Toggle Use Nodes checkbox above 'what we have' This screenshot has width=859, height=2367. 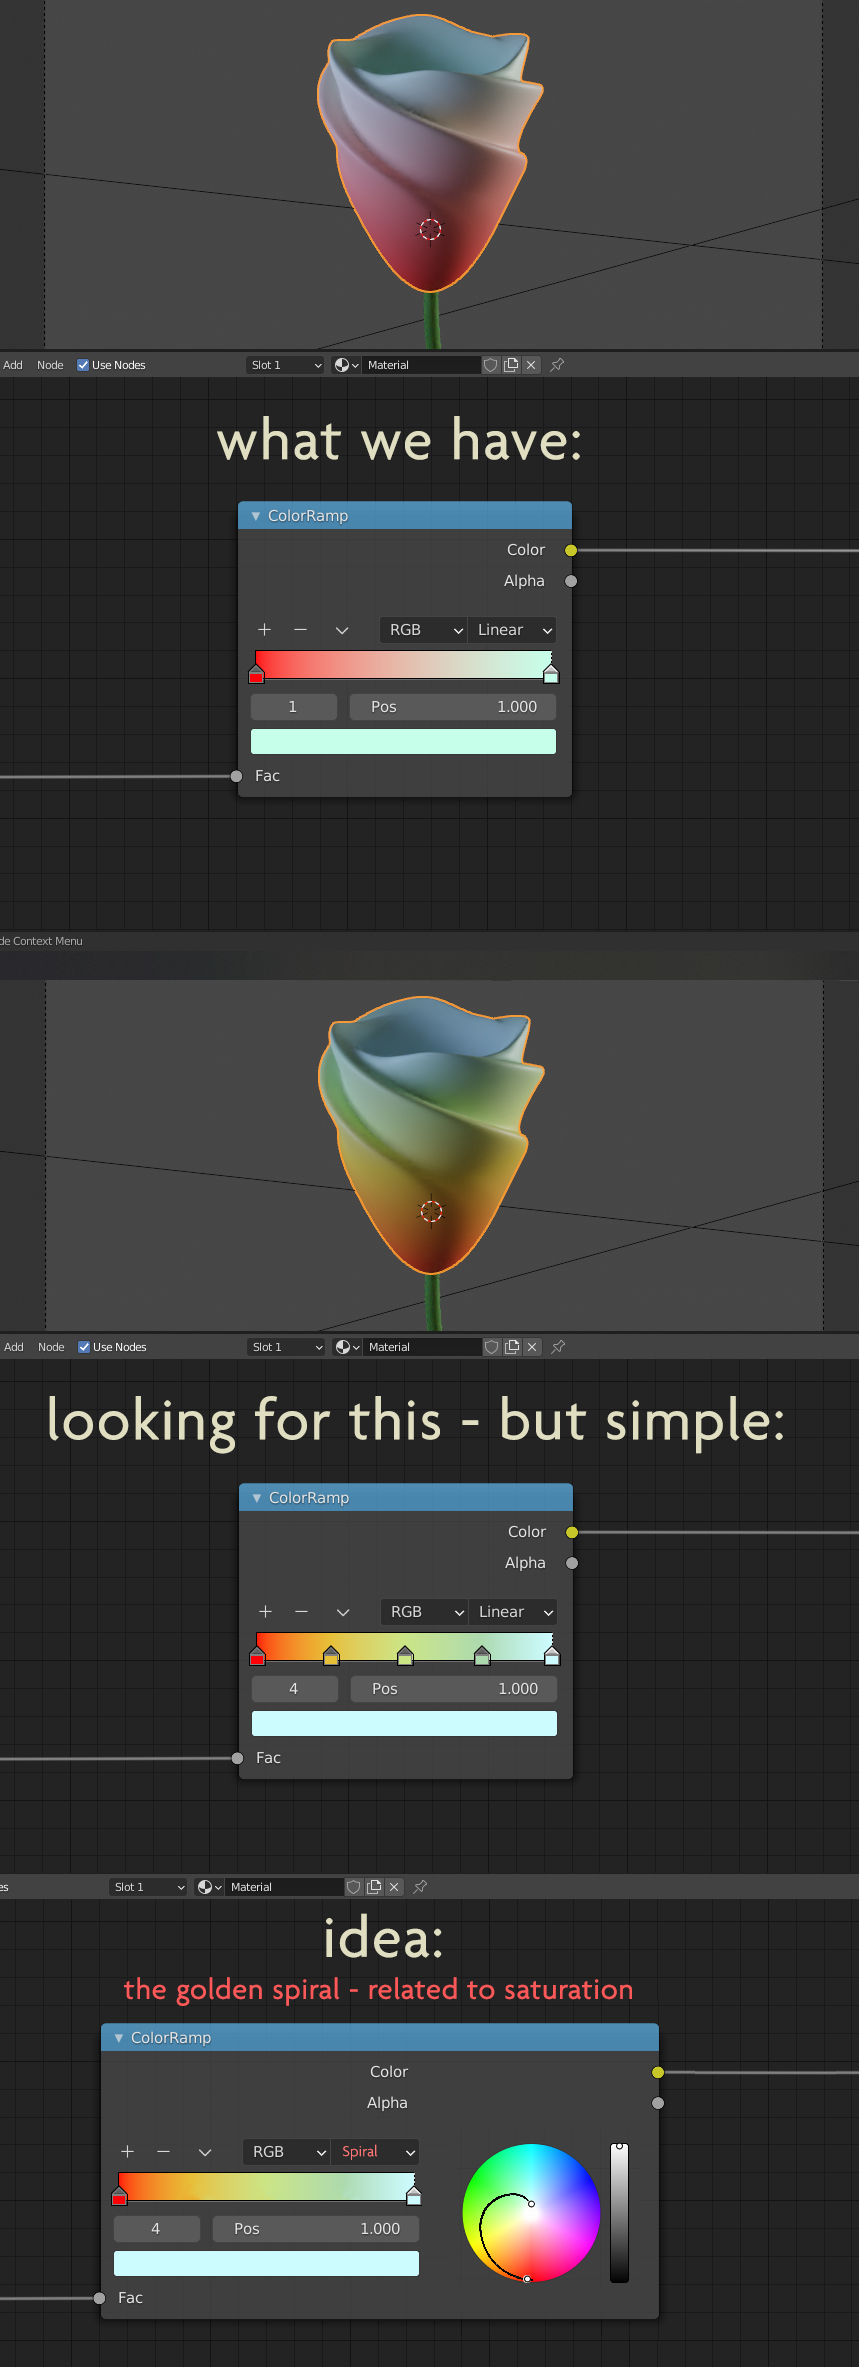coord(83,365)
